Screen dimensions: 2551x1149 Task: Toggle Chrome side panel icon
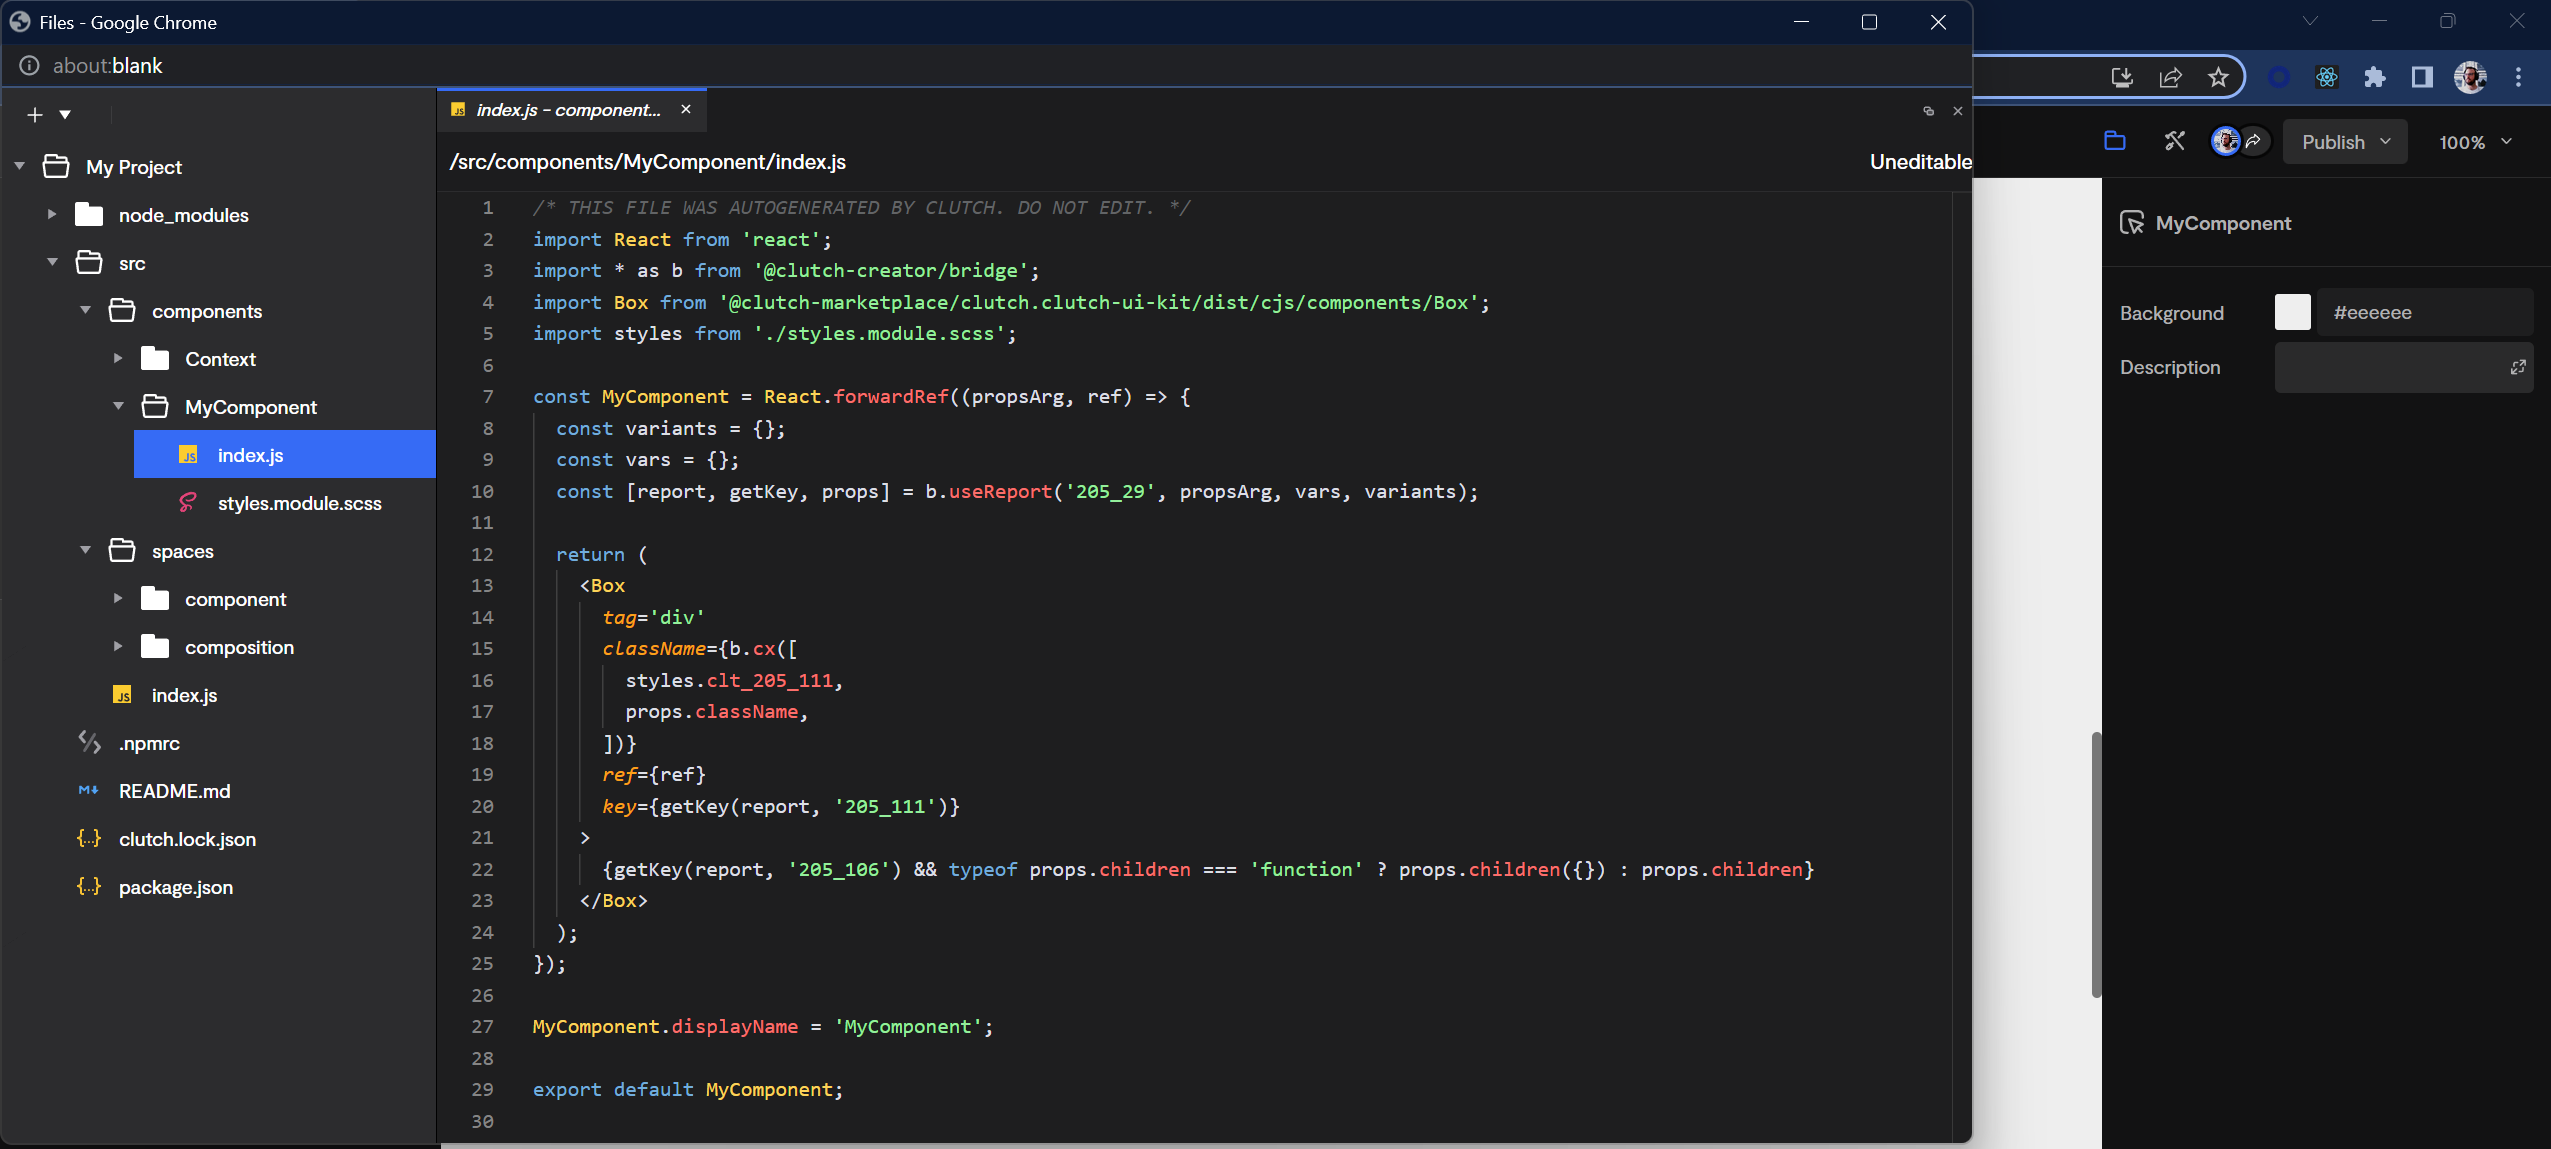pyautogui.click(x=2421, y=77)
